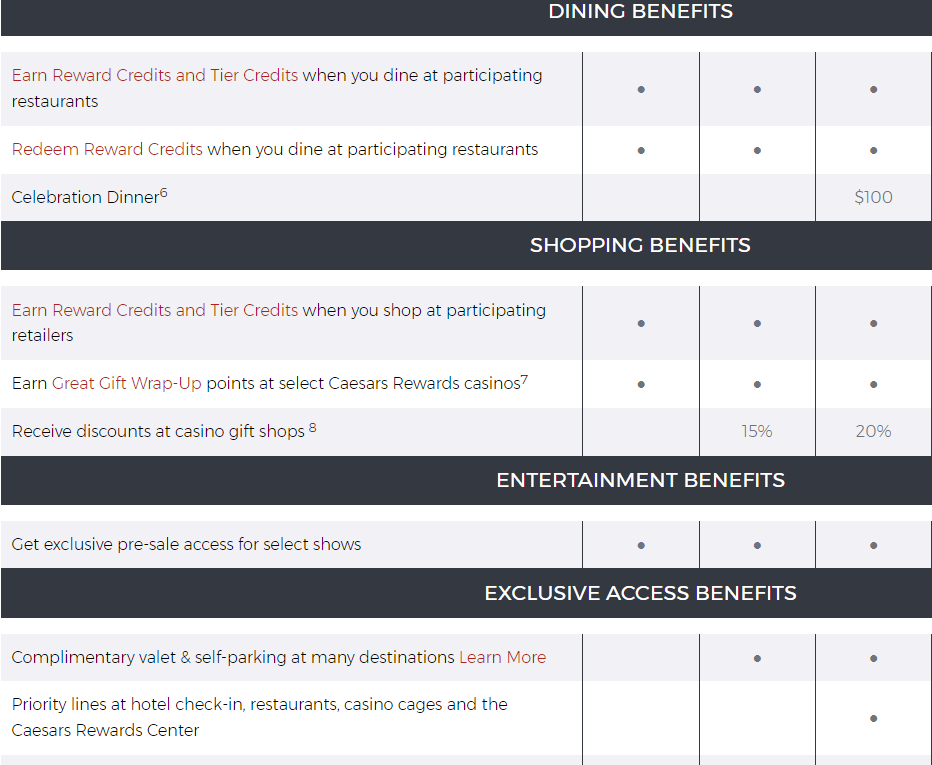
Task: Select the 15% gift shop discount cell
Action: pos(757,432)
